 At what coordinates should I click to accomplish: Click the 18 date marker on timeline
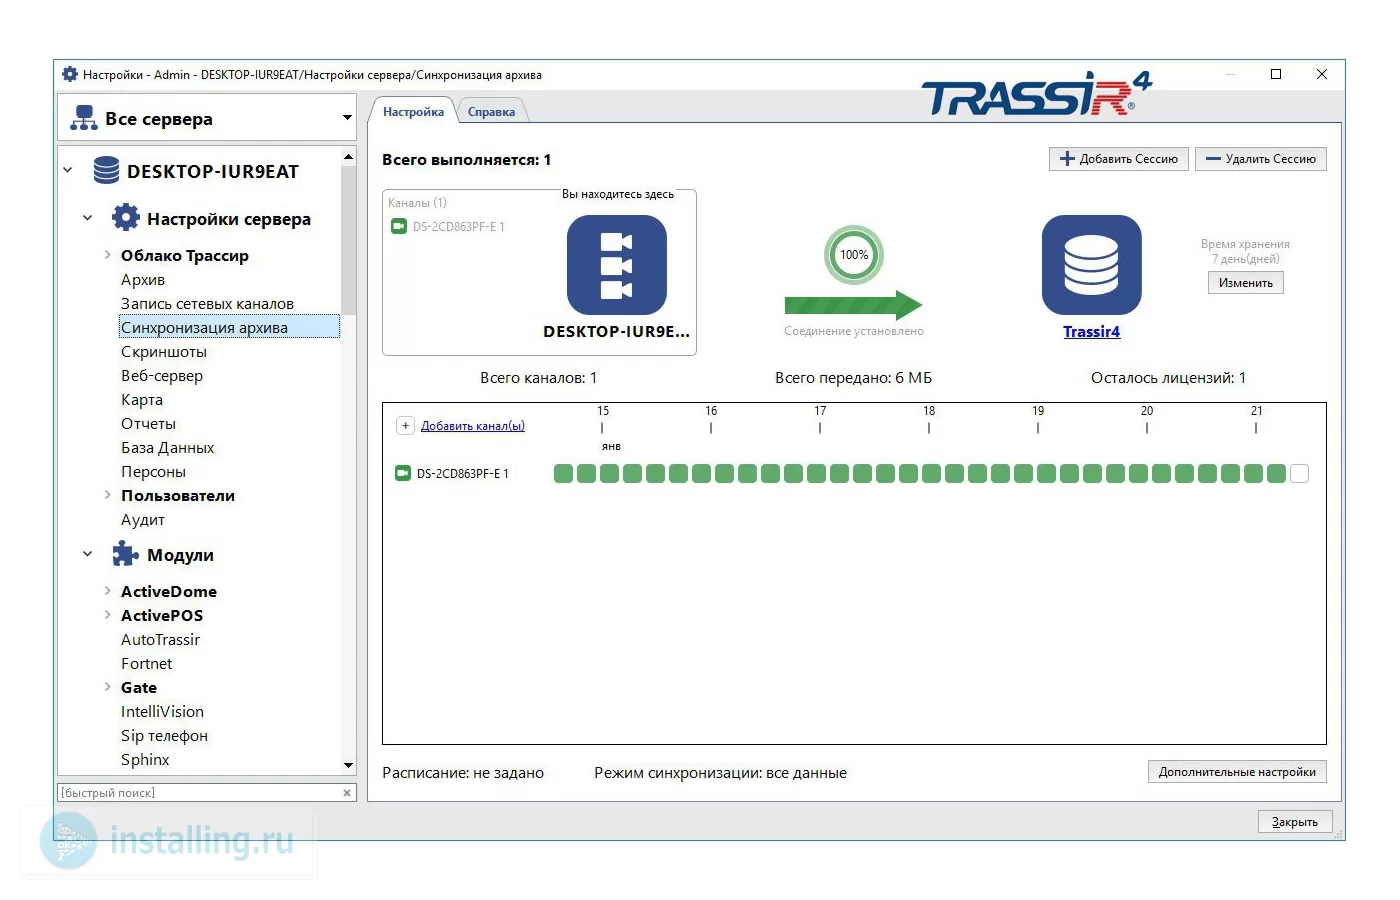point(929,411)
